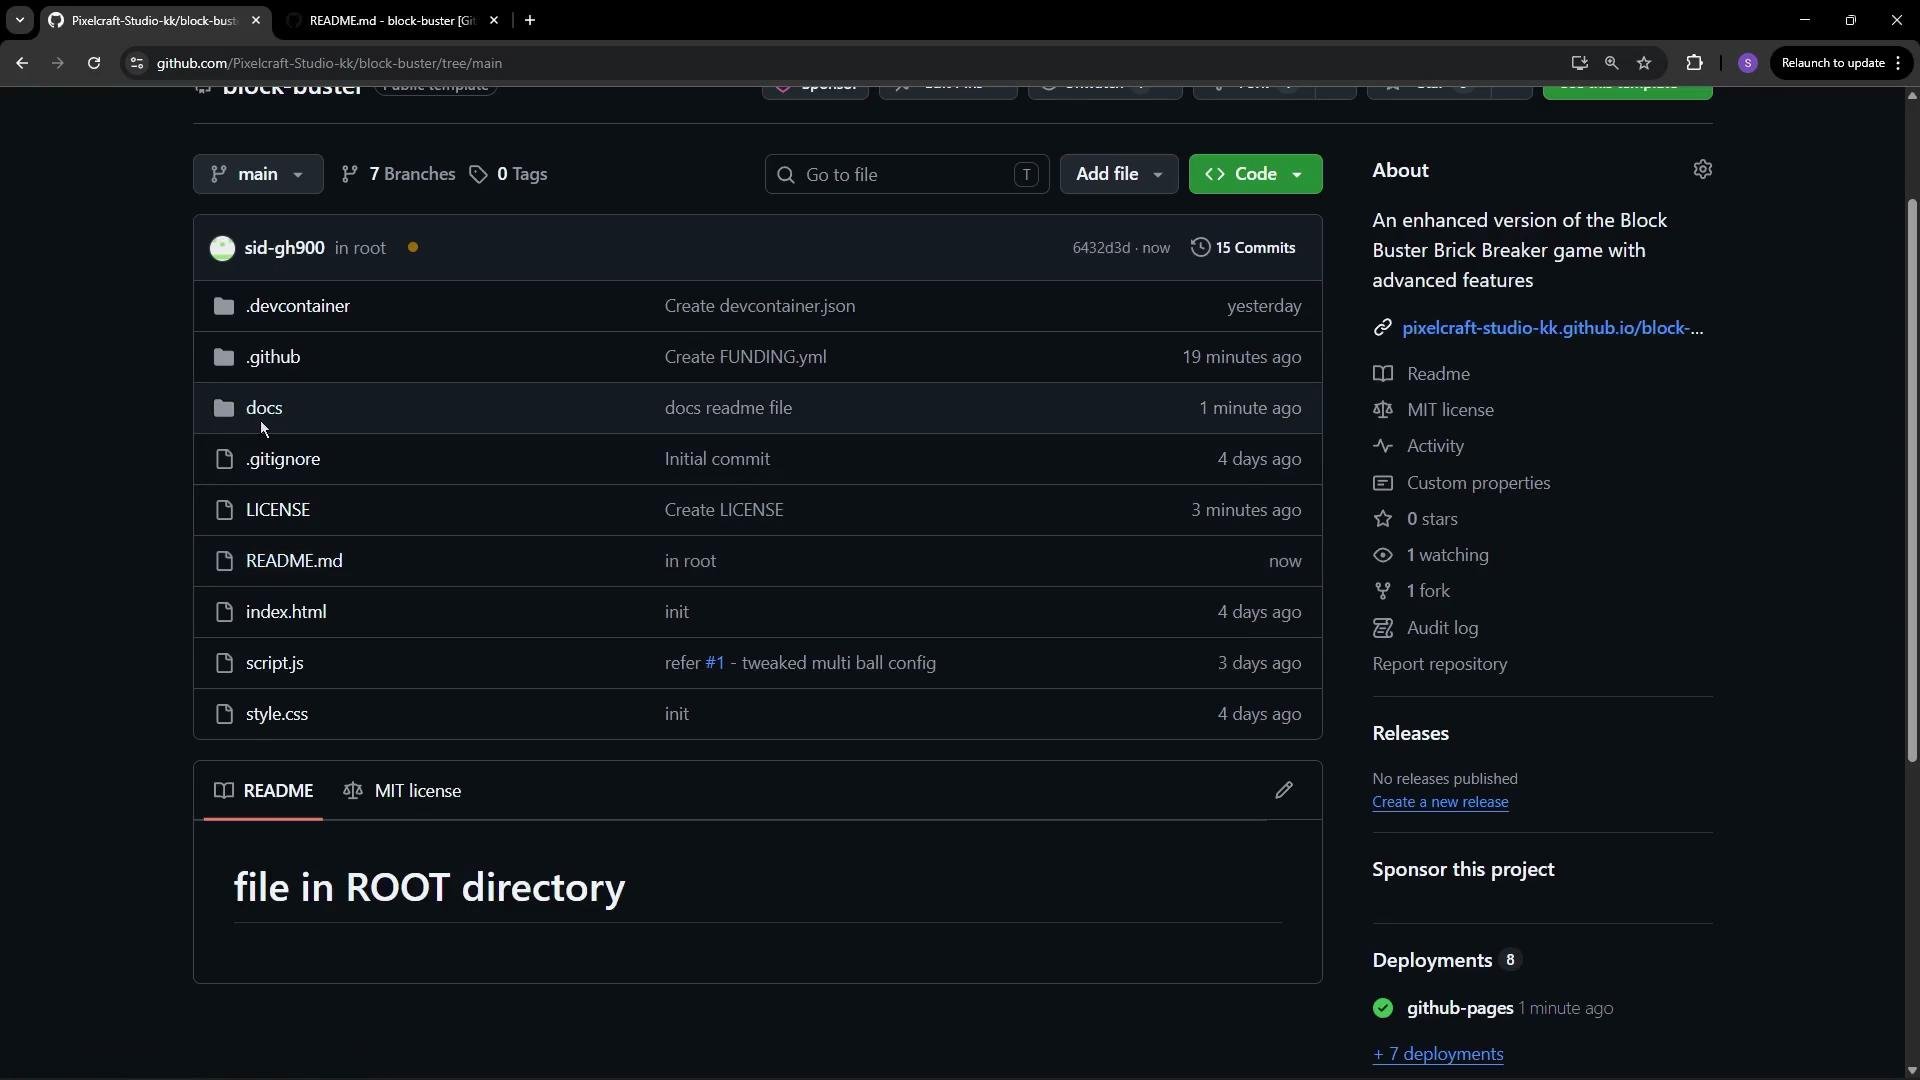Click the docs folder icon

[224, 408]
